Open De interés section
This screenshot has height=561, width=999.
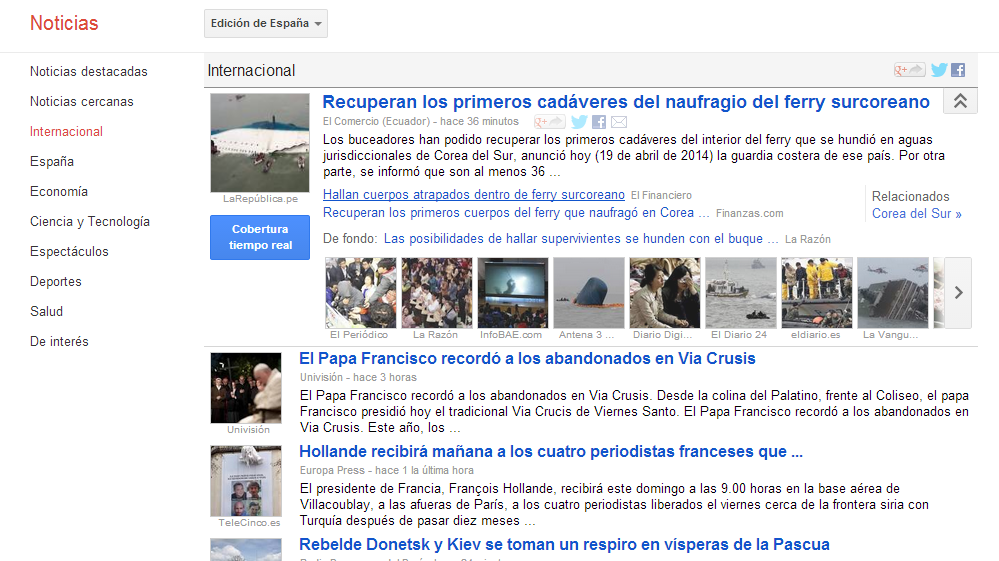59,341
